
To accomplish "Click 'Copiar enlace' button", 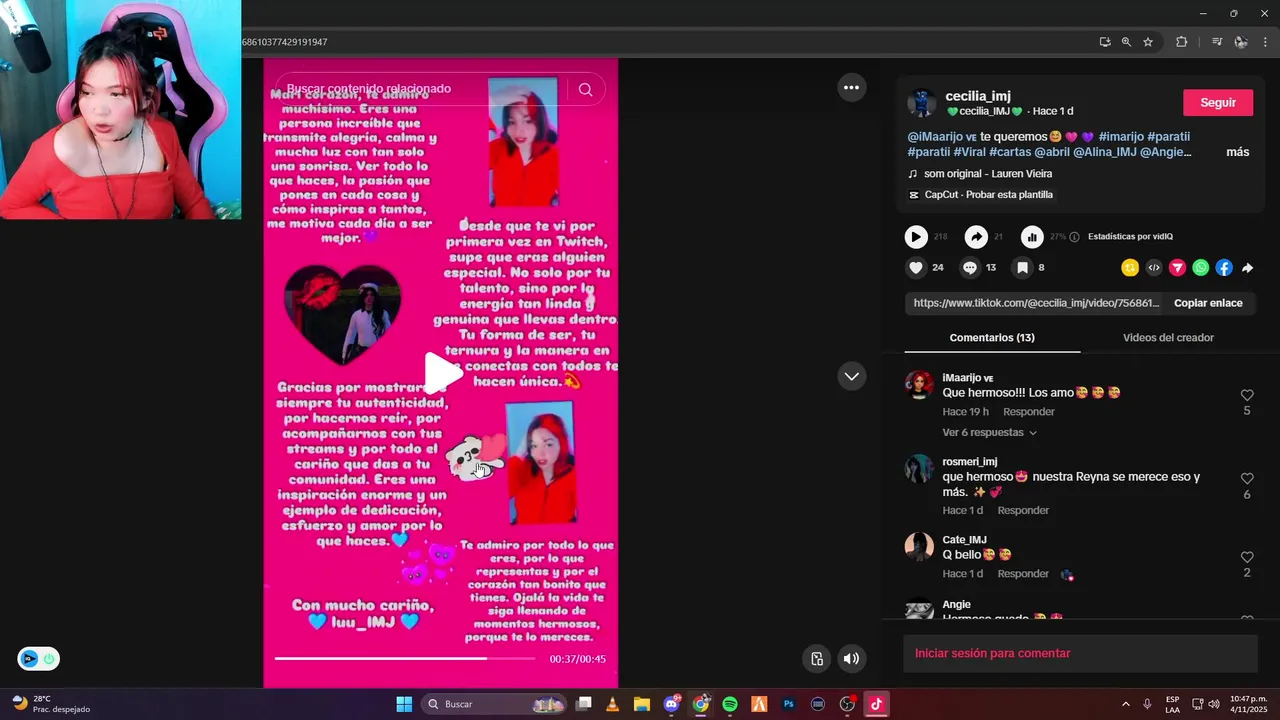I will coord(1208,303).
